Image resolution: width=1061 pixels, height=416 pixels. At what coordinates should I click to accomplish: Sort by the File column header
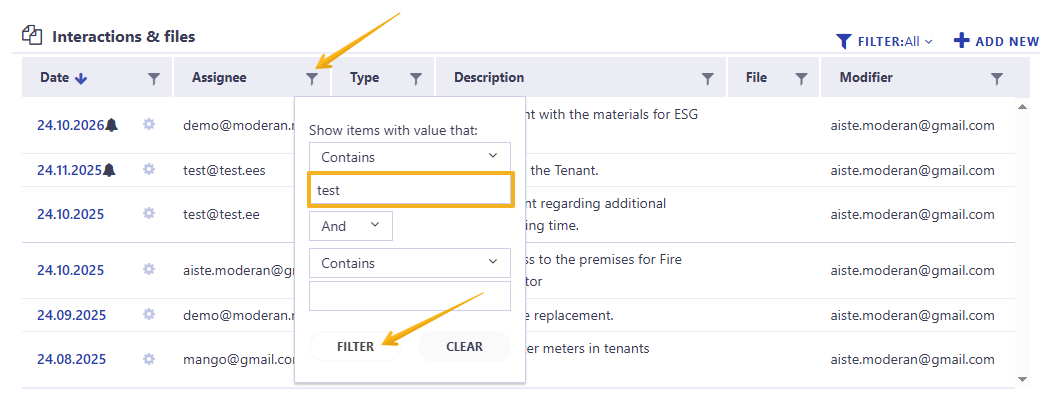(x=757, y=78)
